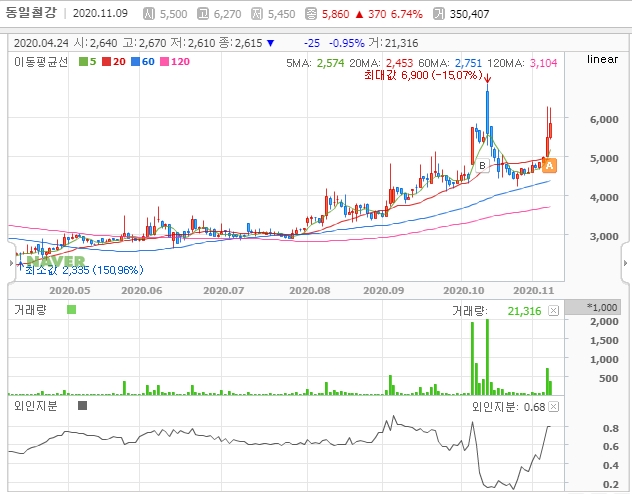Viewport: 632px width, 494px height.
Task: Expand chart with left edge arrow
Action: [11, 263]
